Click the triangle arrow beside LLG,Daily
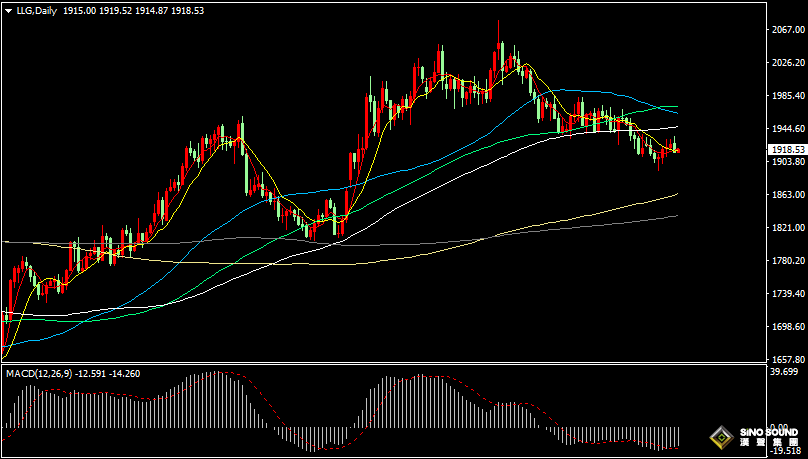808x459 pixels. pyautogui.click(x=8, y=9)
